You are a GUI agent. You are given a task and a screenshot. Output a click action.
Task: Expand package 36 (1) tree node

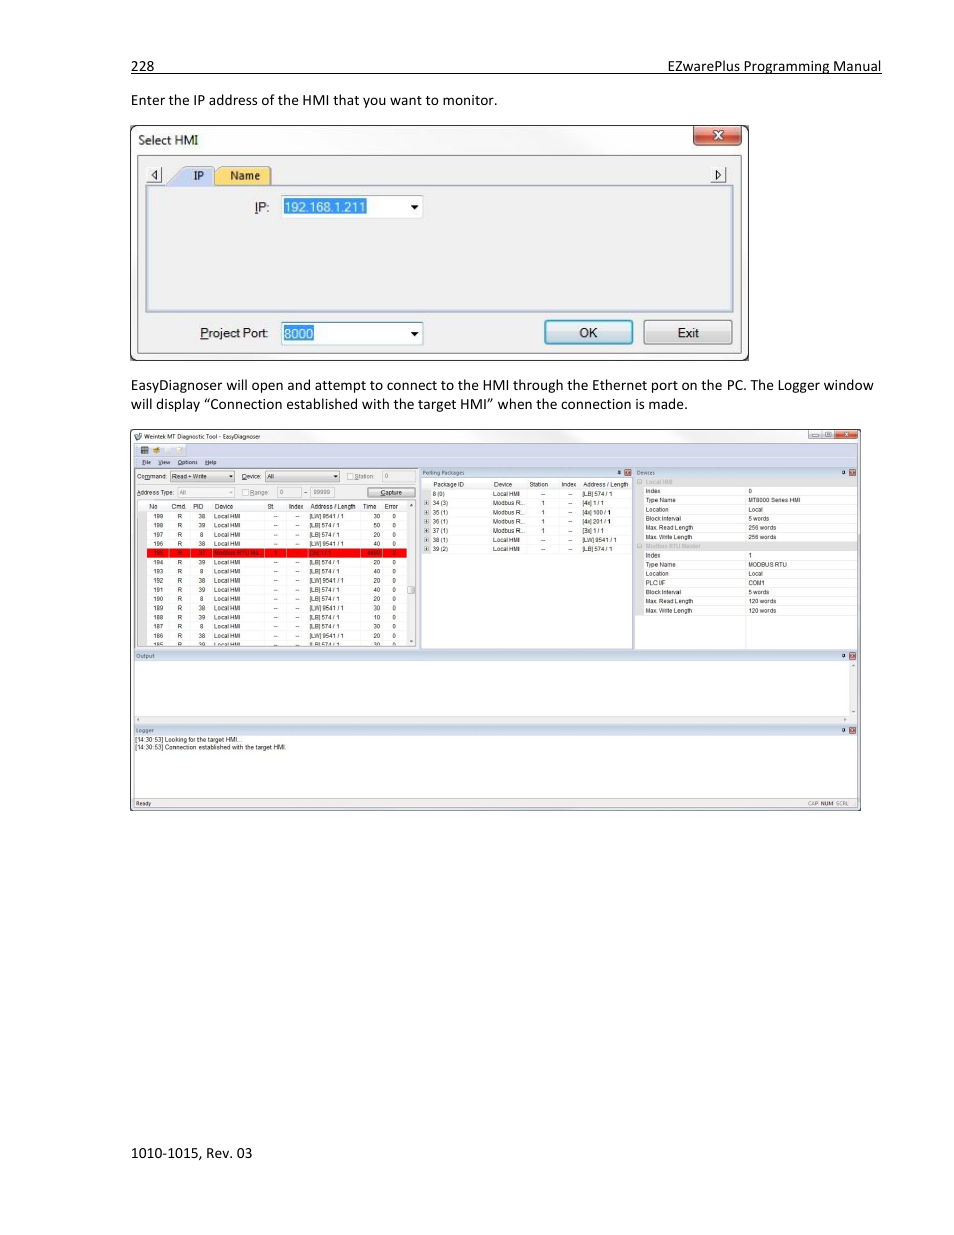click(427, 521)
